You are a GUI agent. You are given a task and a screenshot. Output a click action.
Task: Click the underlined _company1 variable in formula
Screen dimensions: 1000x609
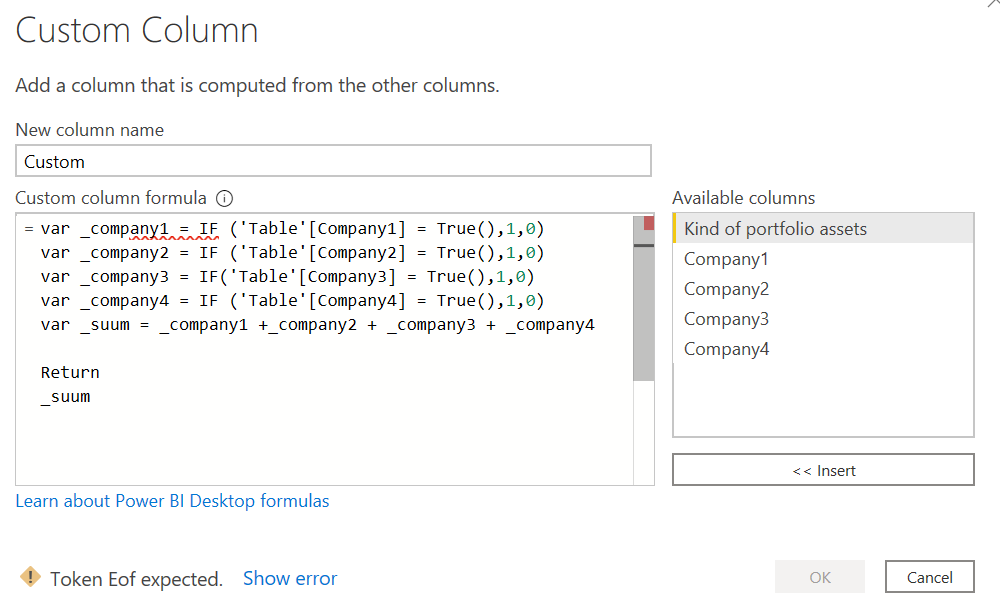click(x=124, y=229)
